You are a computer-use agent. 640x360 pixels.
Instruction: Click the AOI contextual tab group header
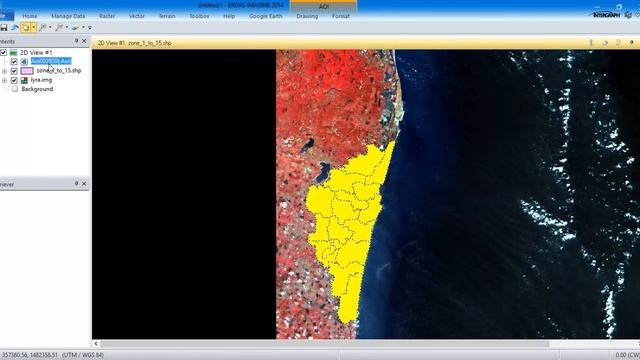click(x=324, y=6)
